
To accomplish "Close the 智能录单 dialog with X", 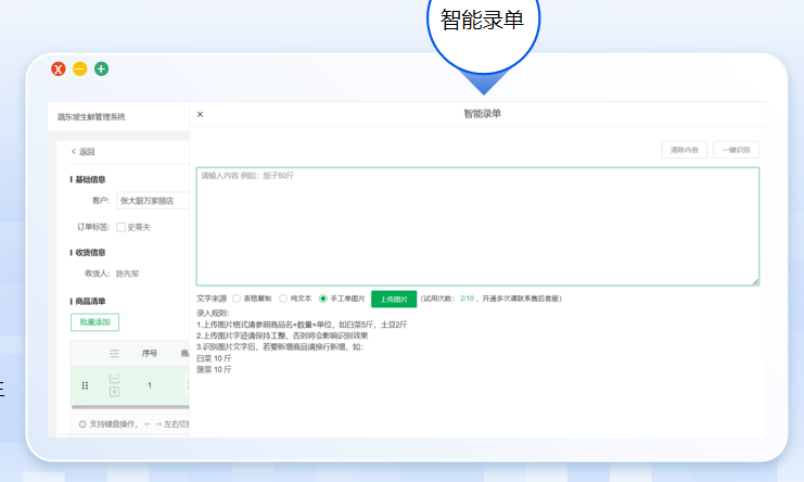I will coord(200,114).
